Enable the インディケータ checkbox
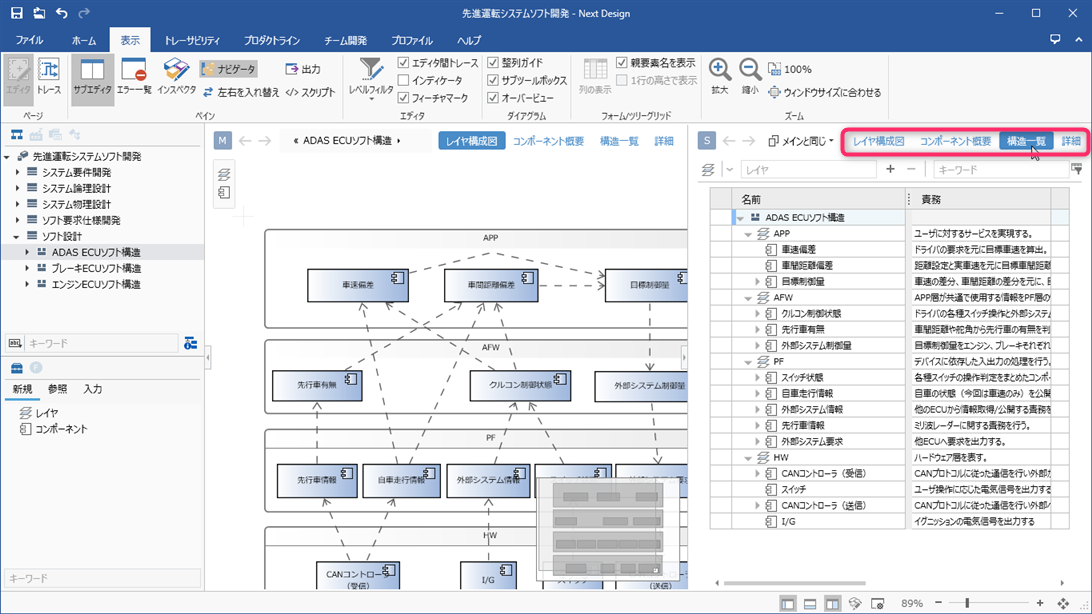 coord(404,80)
